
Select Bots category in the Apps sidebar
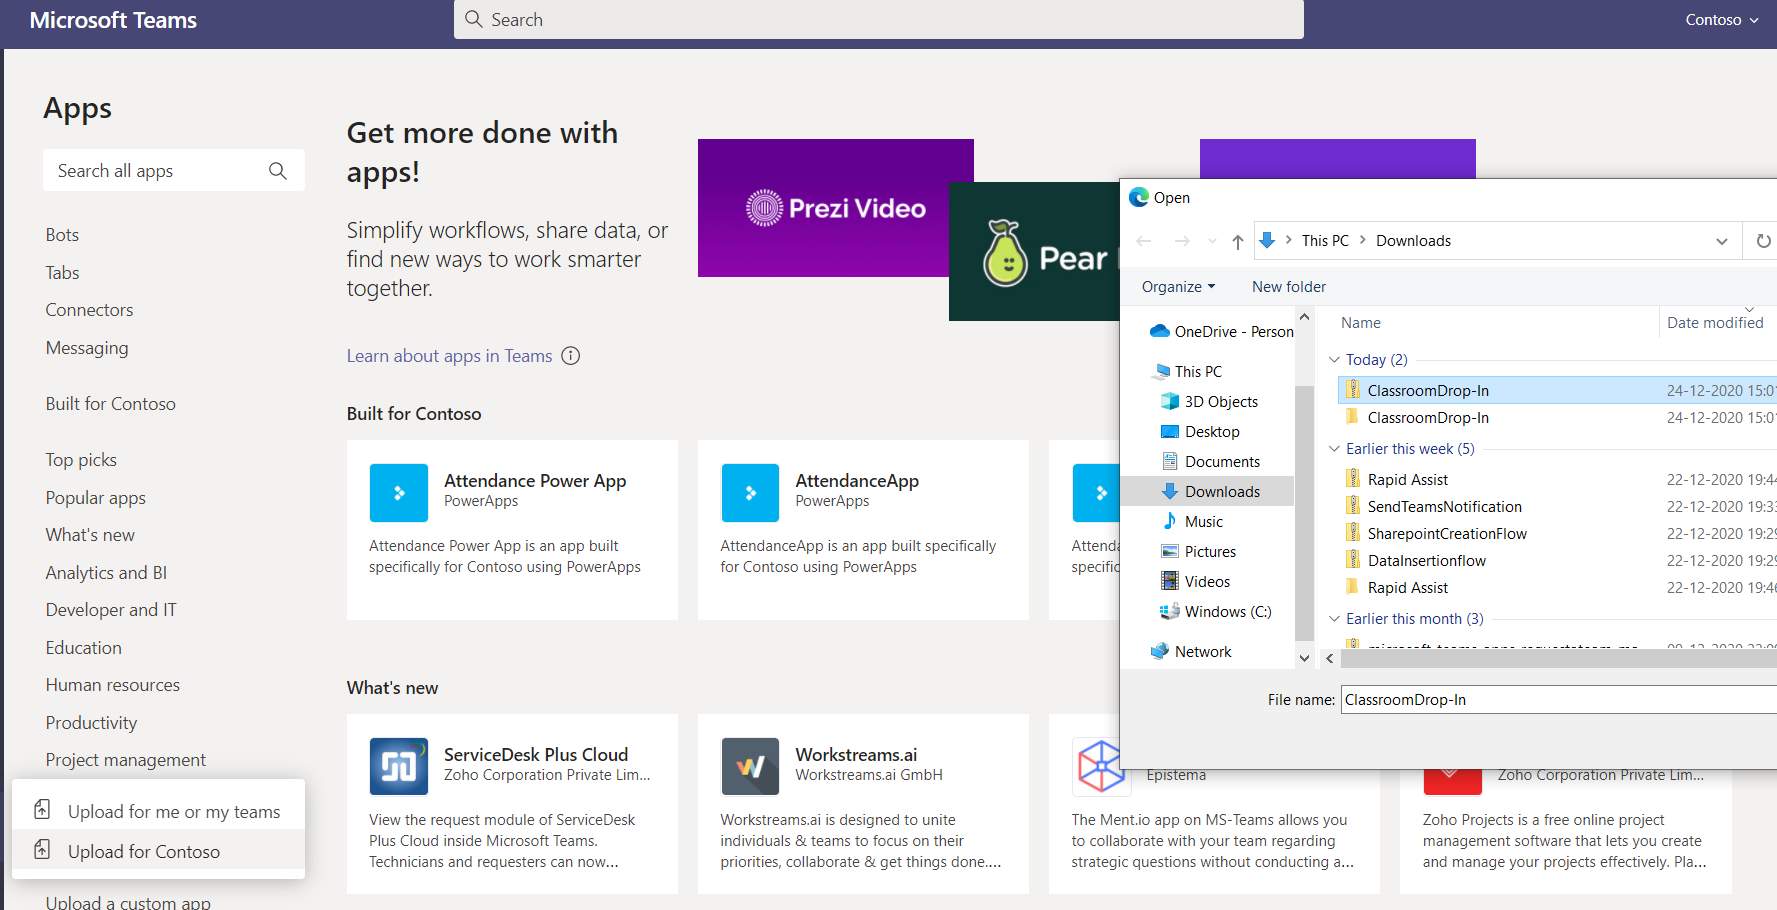click(x=62, y=235)
